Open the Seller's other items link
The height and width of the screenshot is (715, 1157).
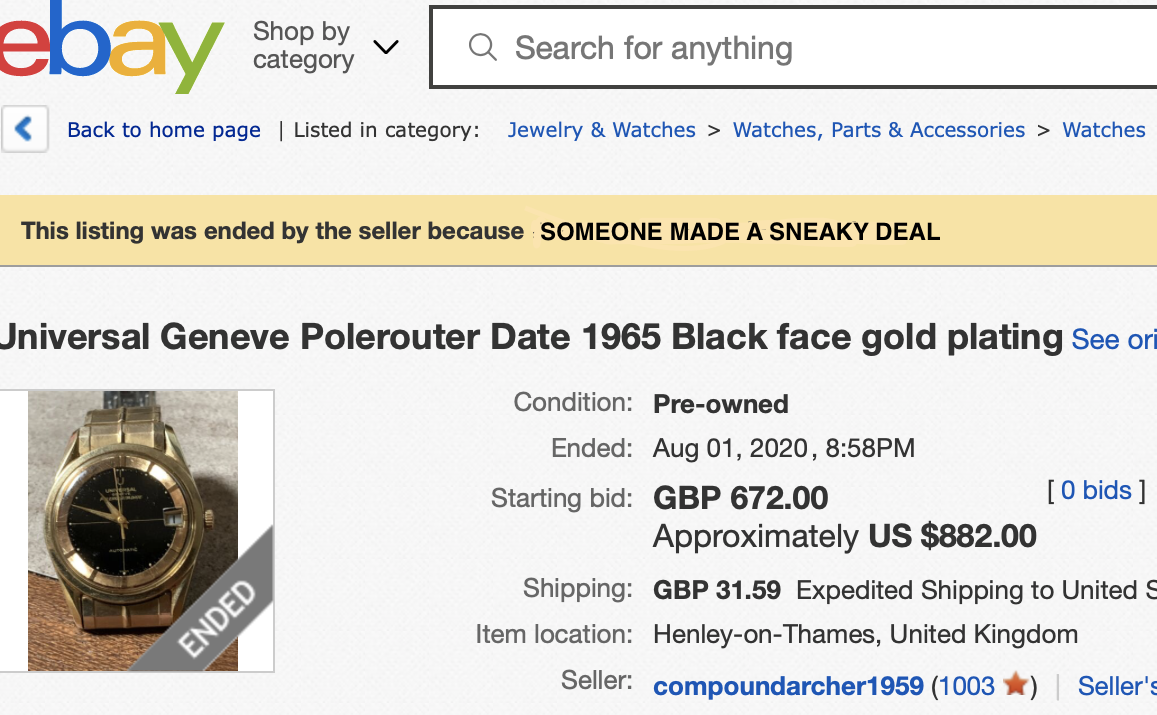point(1117,687)
